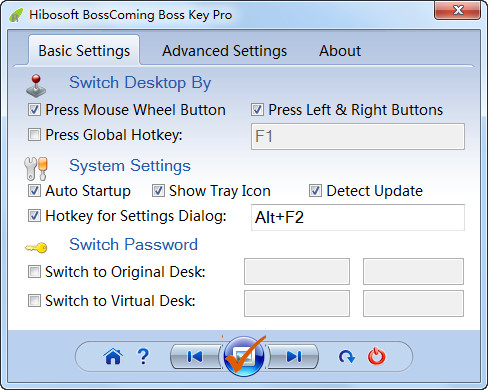The image size is (488, 390).
Task: Disable Auto Startup option
Action: click(34, 191)
